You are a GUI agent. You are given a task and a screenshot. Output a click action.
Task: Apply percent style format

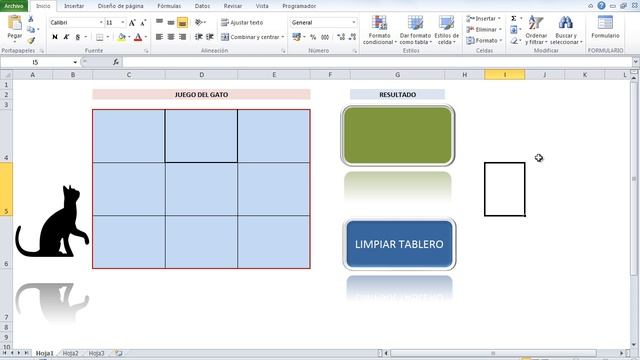tap(313, 37)
